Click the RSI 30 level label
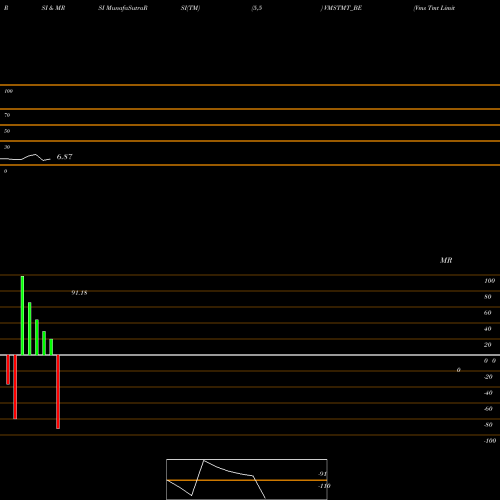This screenshot has height=500, width=500. 7,147
